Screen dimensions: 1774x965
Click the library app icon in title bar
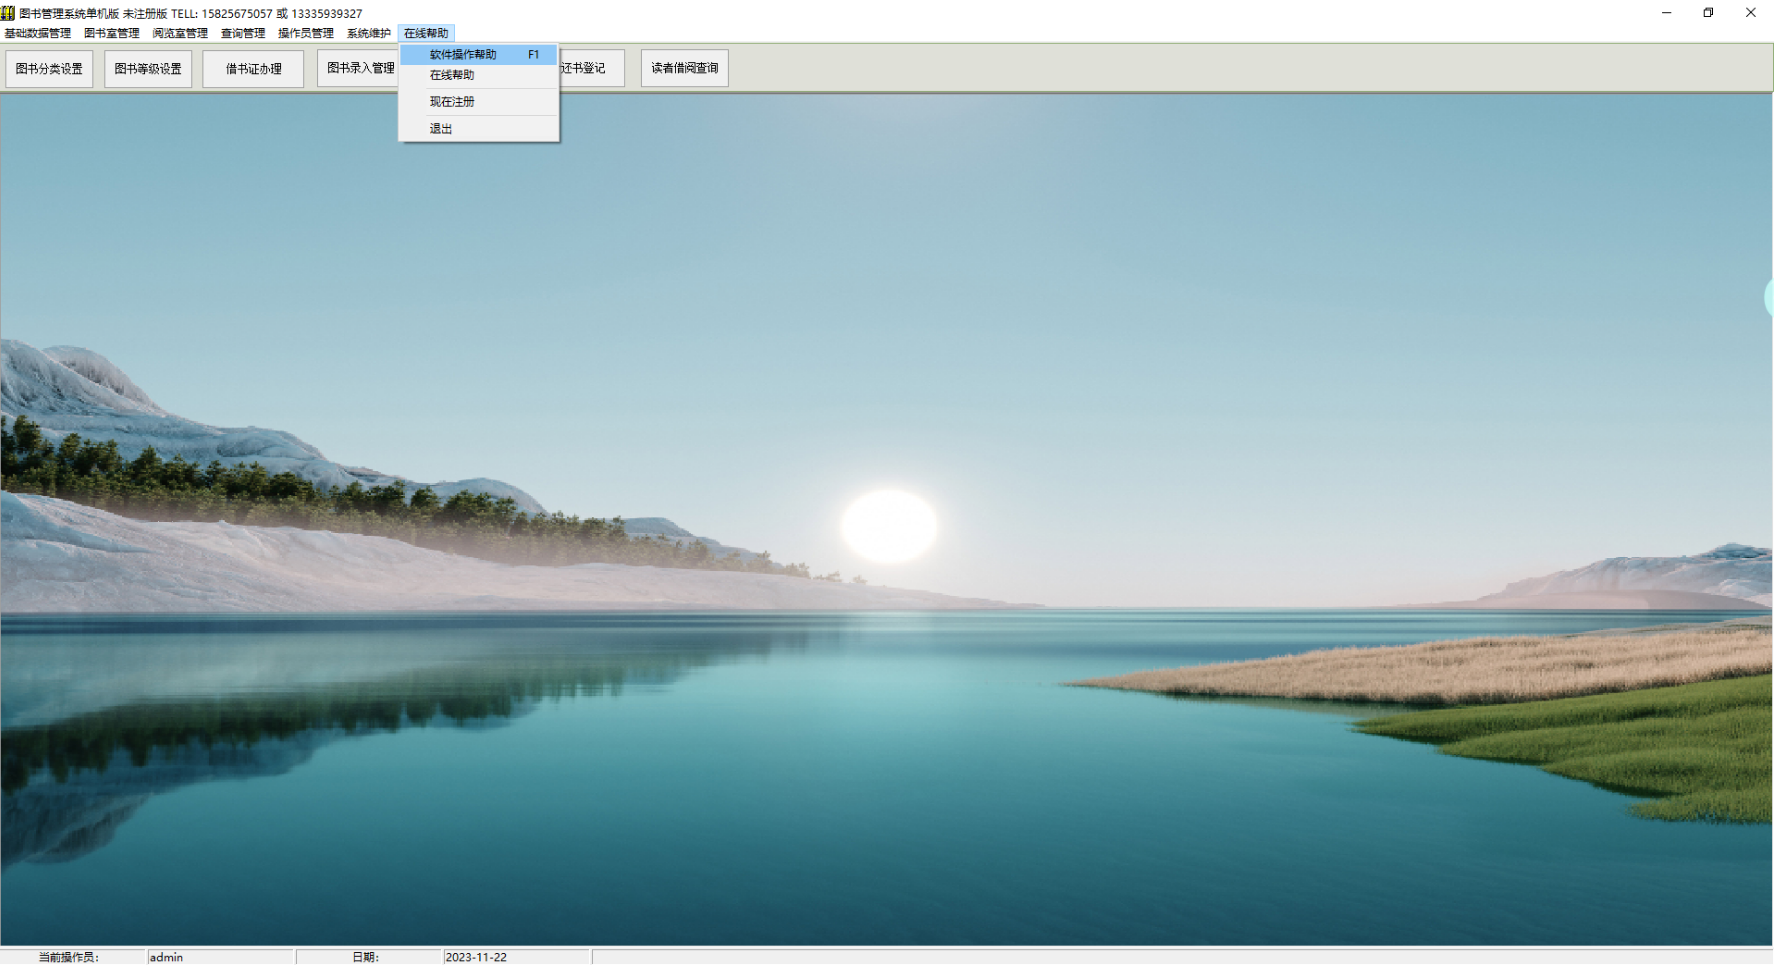[x=8, y=13]
